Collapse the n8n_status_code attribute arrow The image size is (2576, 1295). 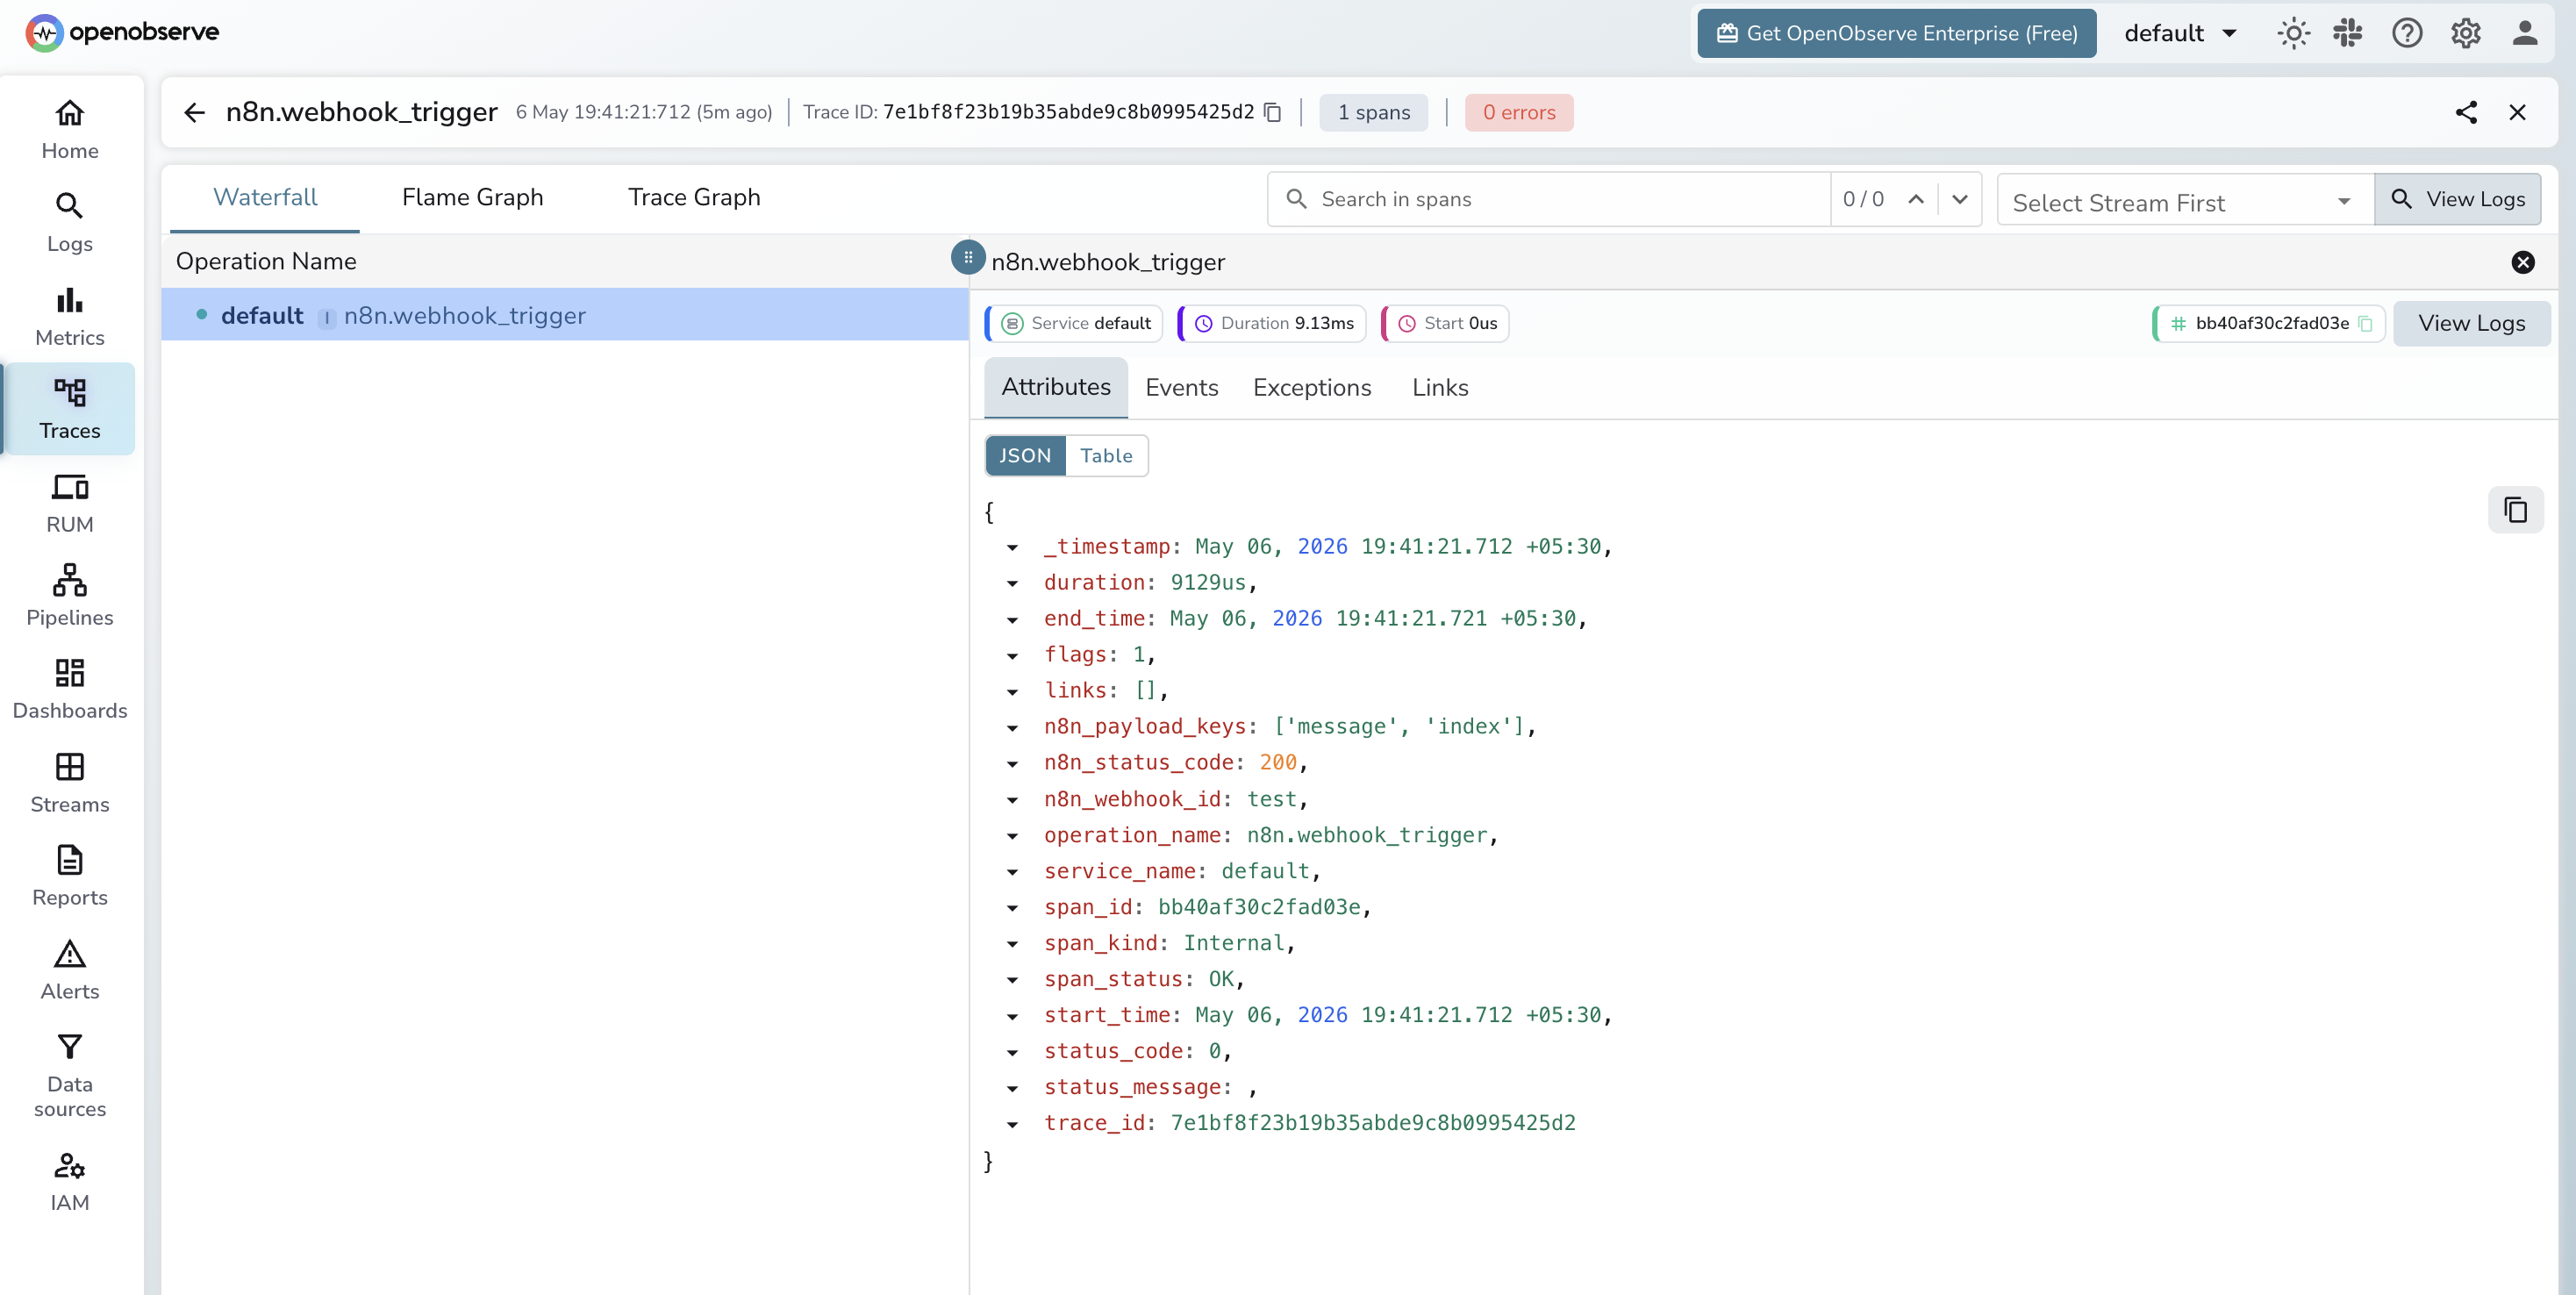[1012, 764]
